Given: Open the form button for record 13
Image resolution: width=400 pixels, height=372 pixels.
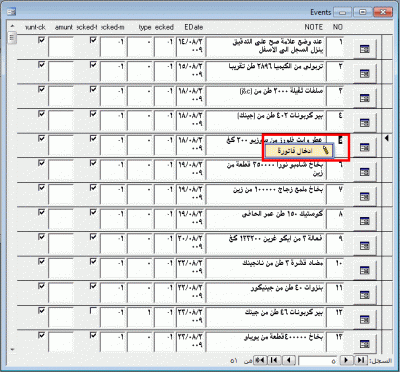Looking at the screenshot, I should (365, 343).
